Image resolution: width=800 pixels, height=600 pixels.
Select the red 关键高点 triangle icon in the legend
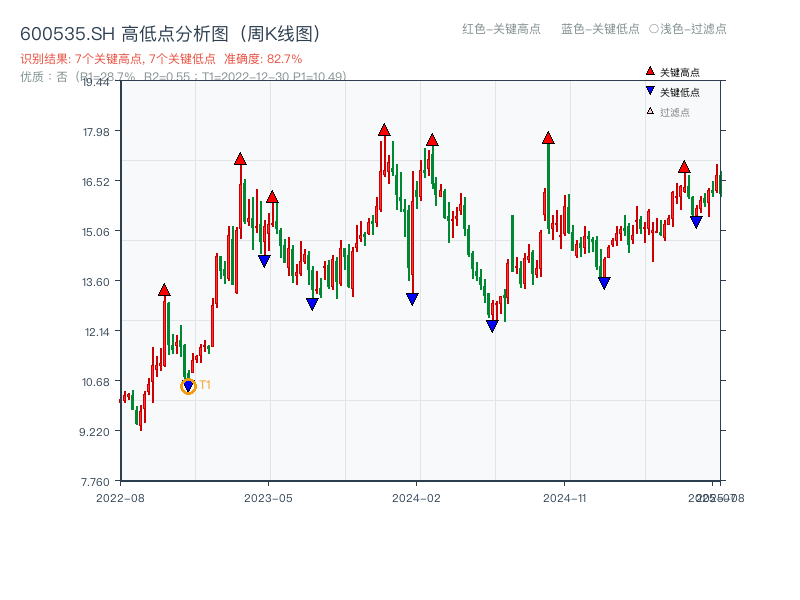click(x=650, y=71)
